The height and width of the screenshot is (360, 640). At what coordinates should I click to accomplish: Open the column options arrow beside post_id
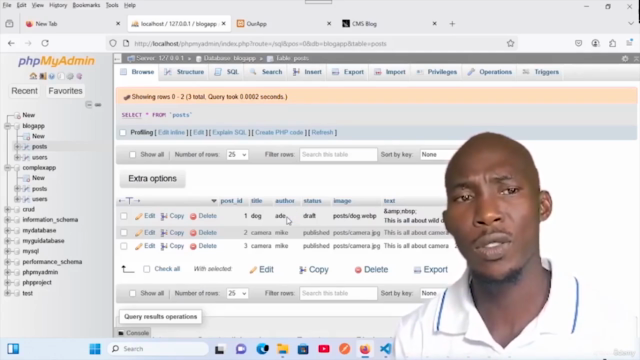(213, 201)
